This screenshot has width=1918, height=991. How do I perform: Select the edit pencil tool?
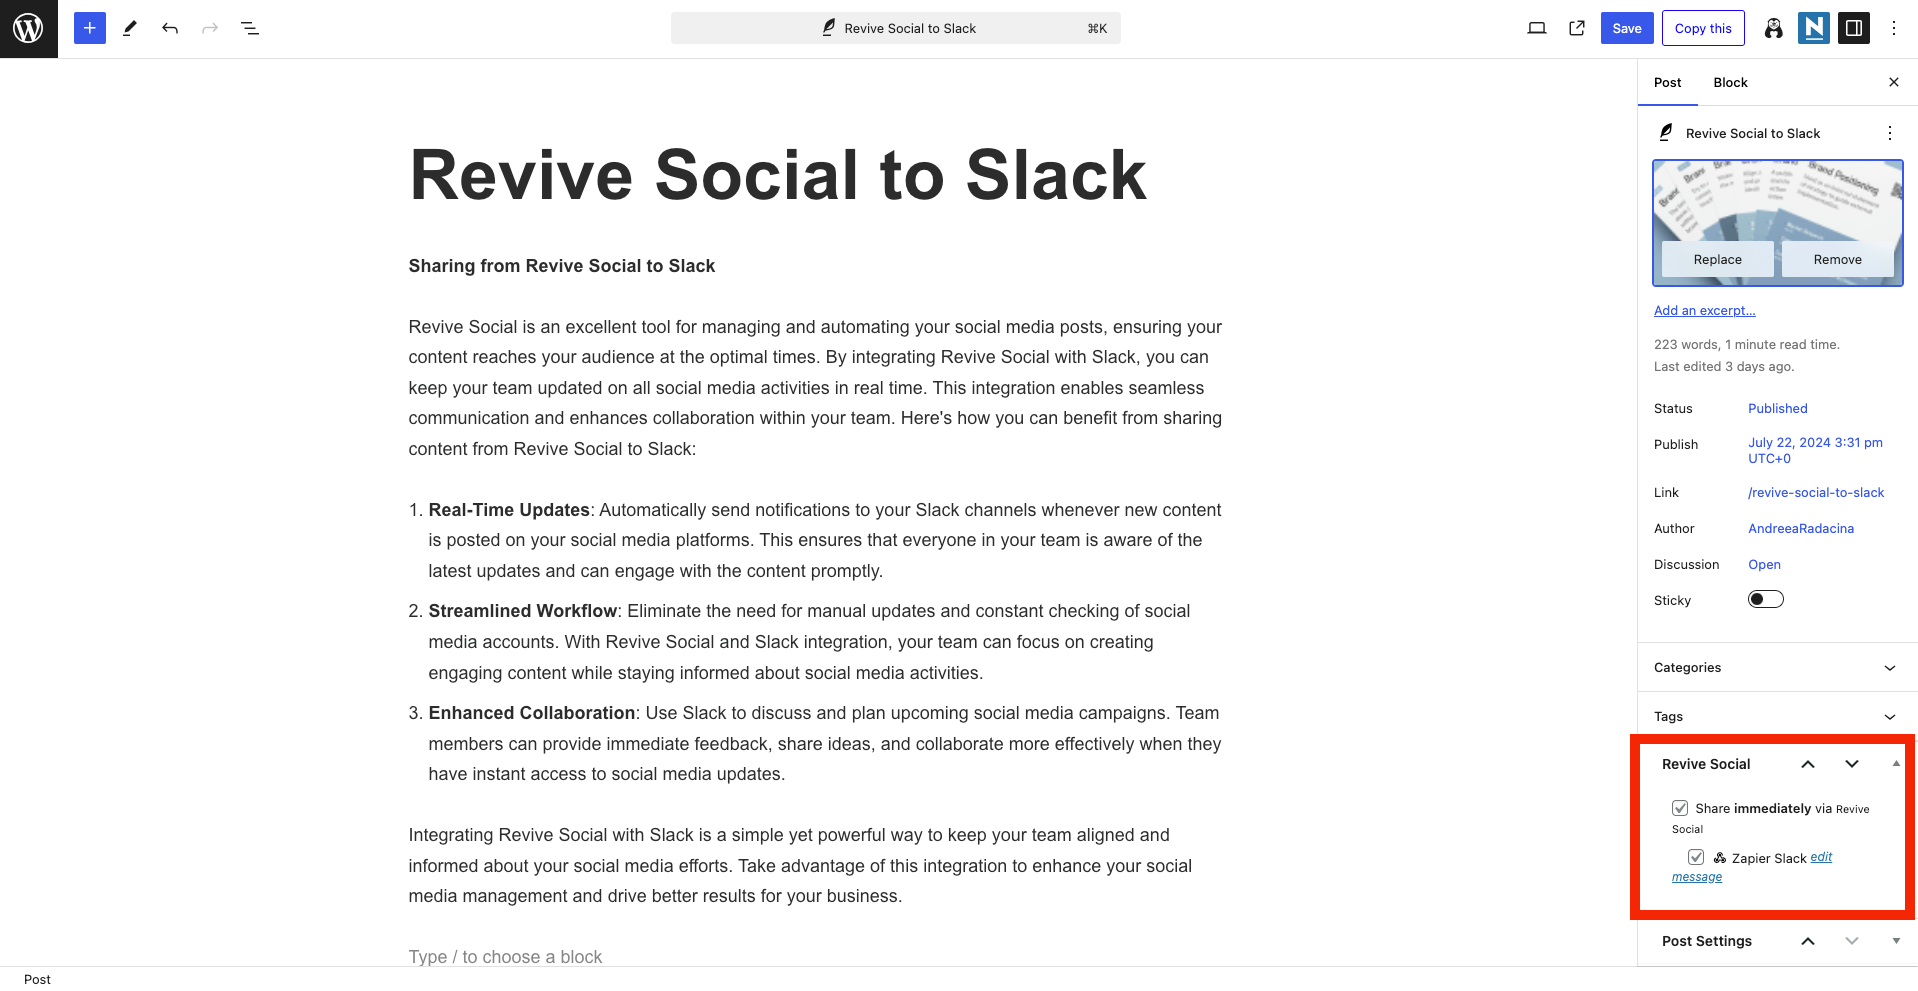(130, 28)
